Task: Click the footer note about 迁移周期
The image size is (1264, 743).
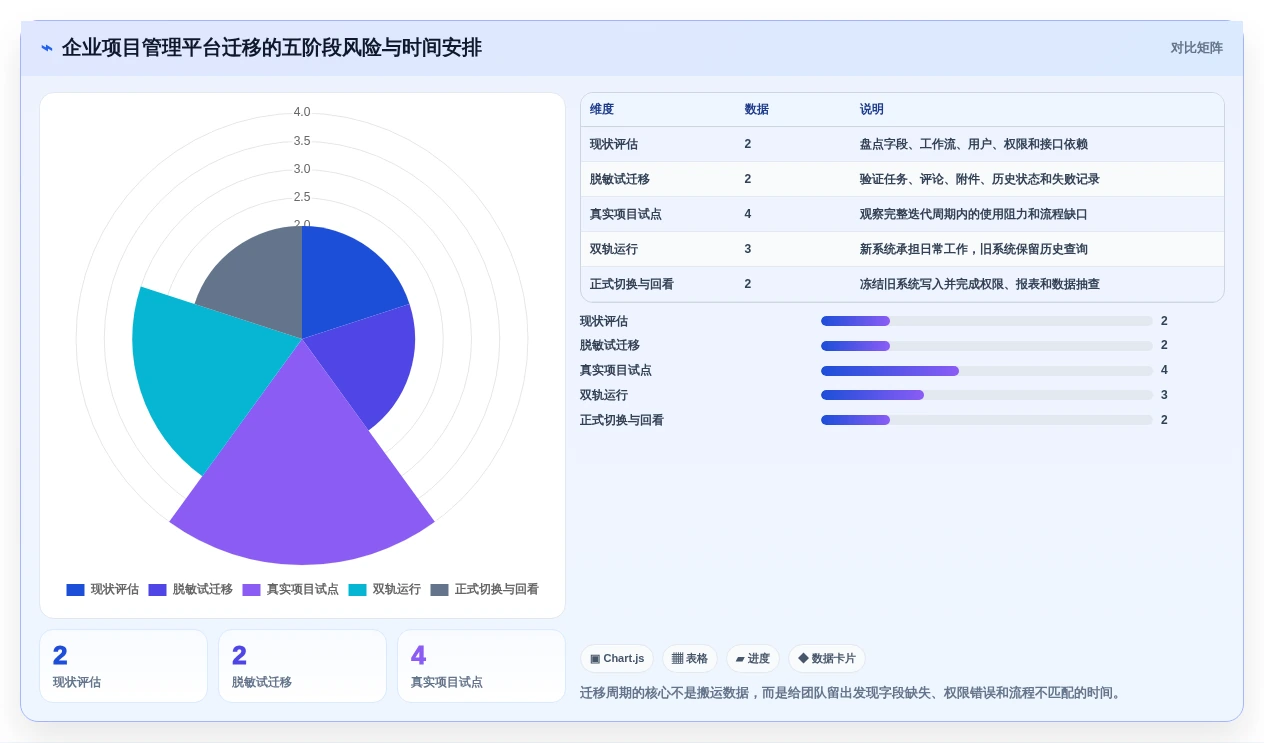Action: point(852,693)
